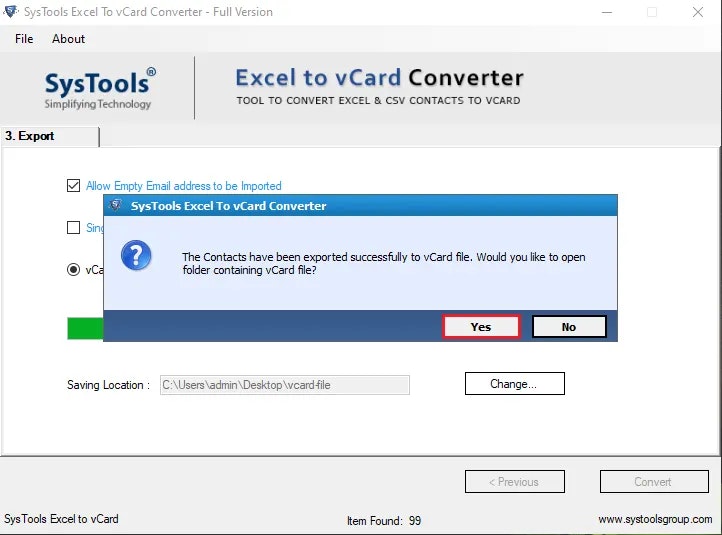Click the Excel to vCard Converter heading
Viewport: 722px width, 535px height.
pyautogui.click(x=379, y=77)
